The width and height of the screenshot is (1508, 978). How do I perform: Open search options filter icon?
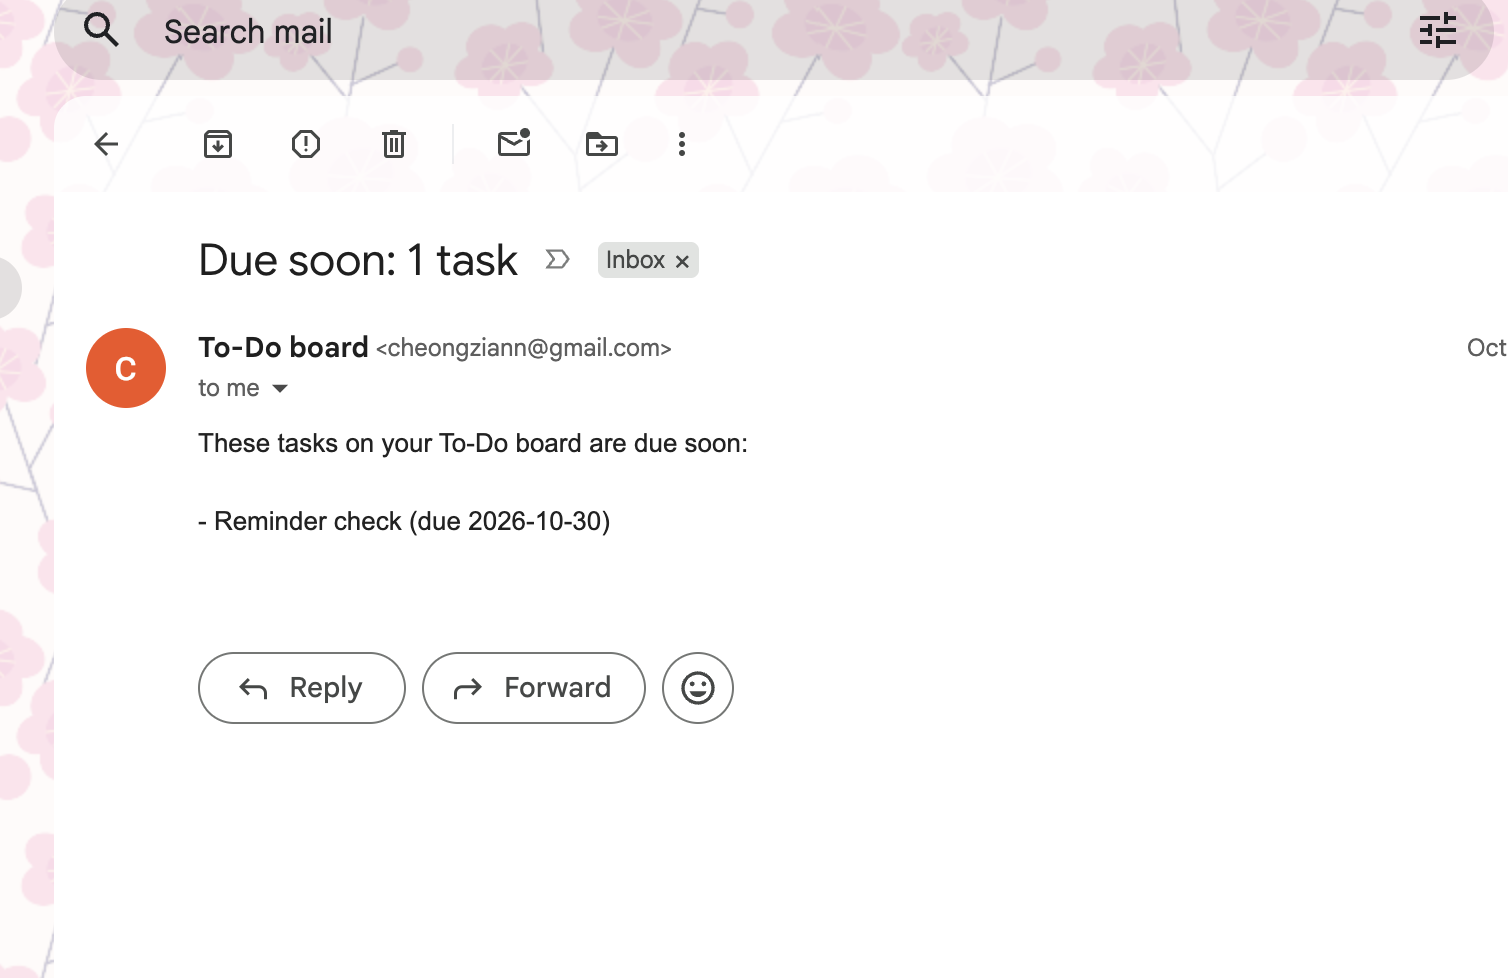1438,30
